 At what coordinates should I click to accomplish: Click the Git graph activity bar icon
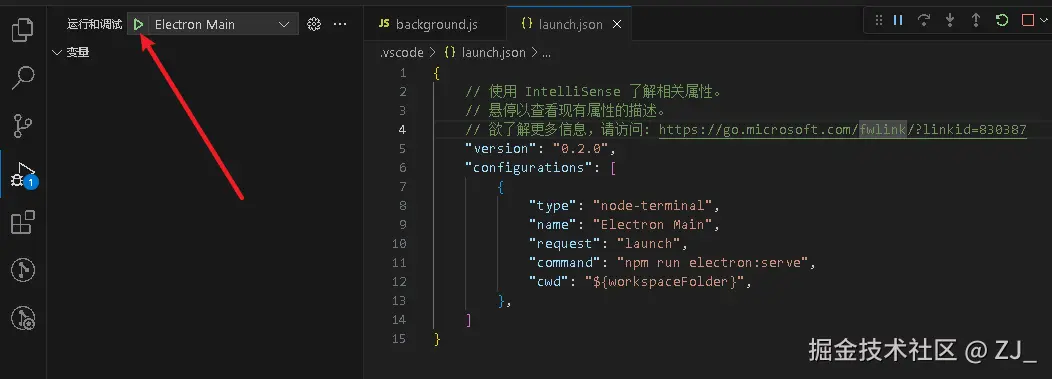pyautogui.click(x=23, y=270)
